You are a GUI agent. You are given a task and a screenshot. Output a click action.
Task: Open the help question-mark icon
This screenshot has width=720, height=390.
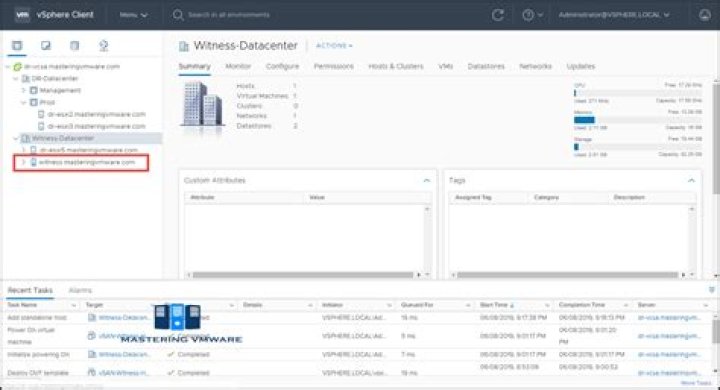528,15
